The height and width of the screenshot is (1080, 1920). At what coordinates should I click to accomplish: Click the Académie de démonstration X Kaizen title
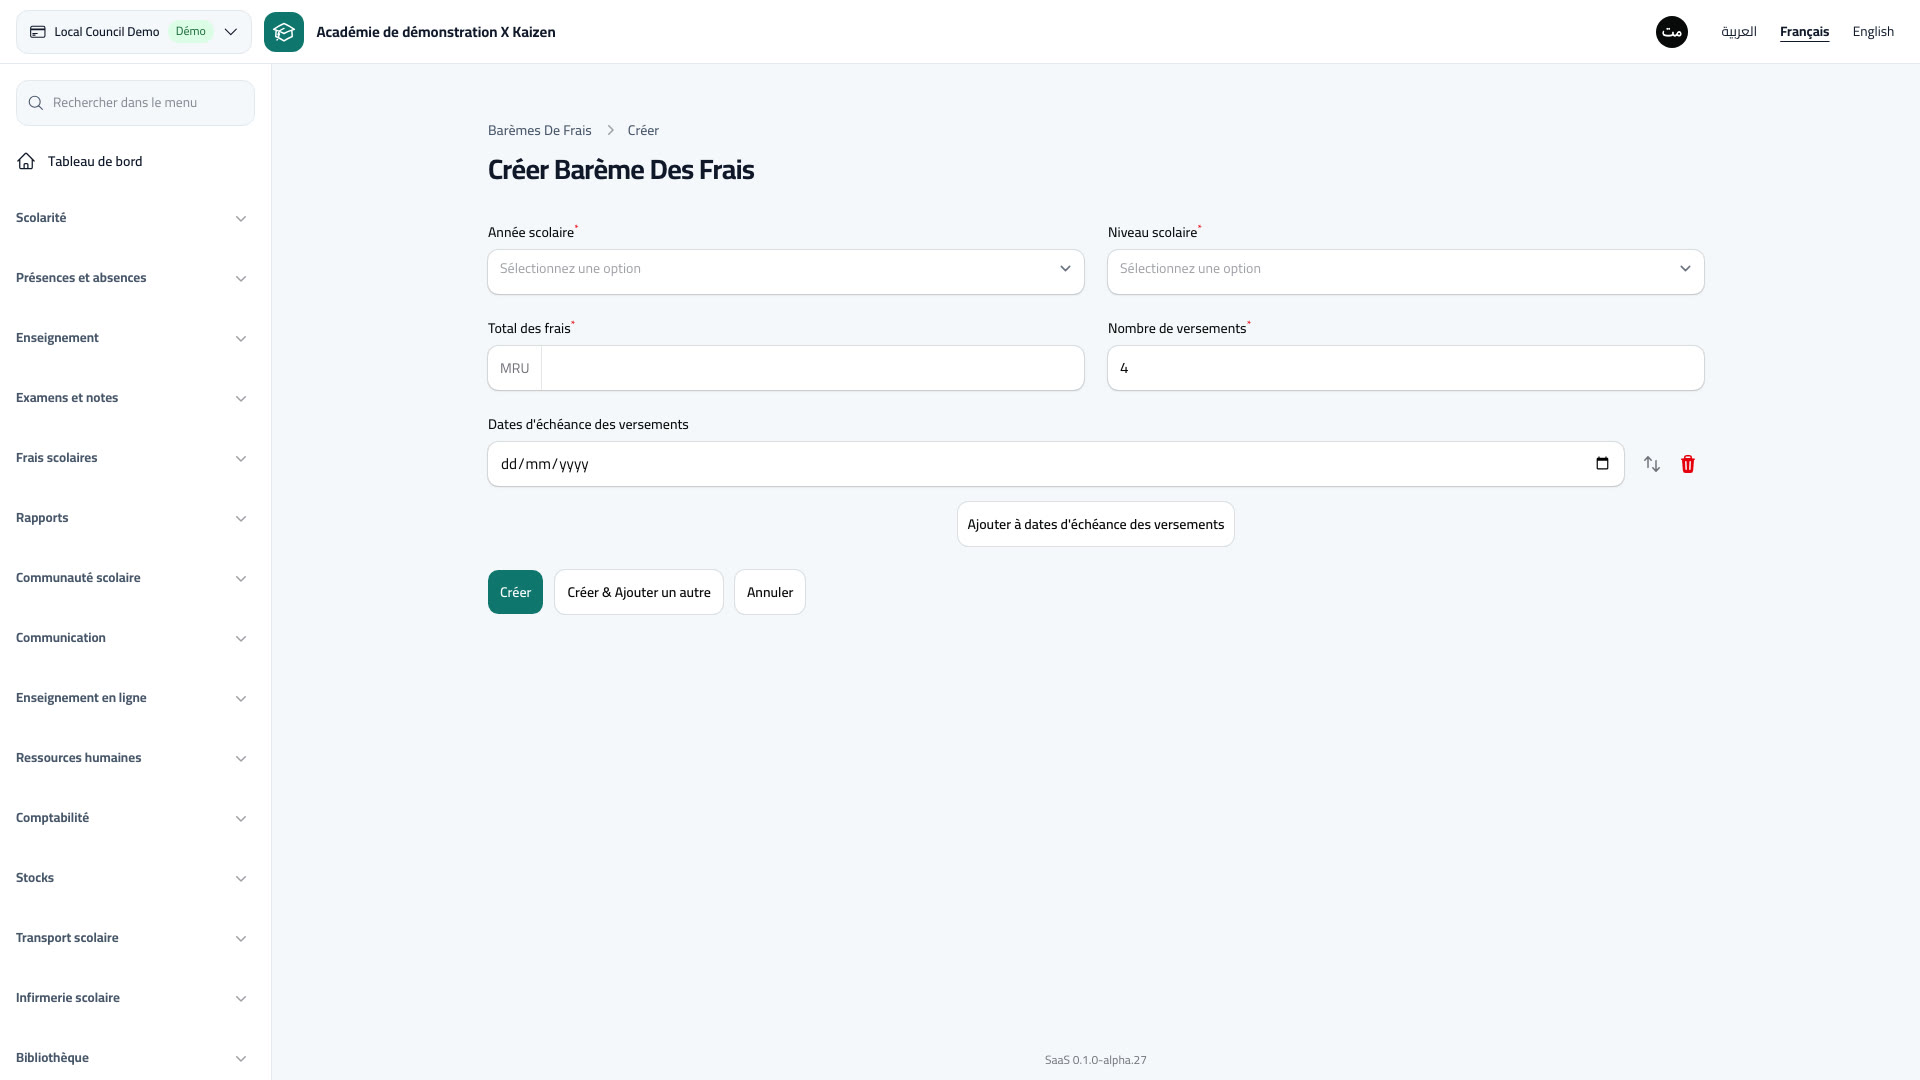[x=436, y=32]
